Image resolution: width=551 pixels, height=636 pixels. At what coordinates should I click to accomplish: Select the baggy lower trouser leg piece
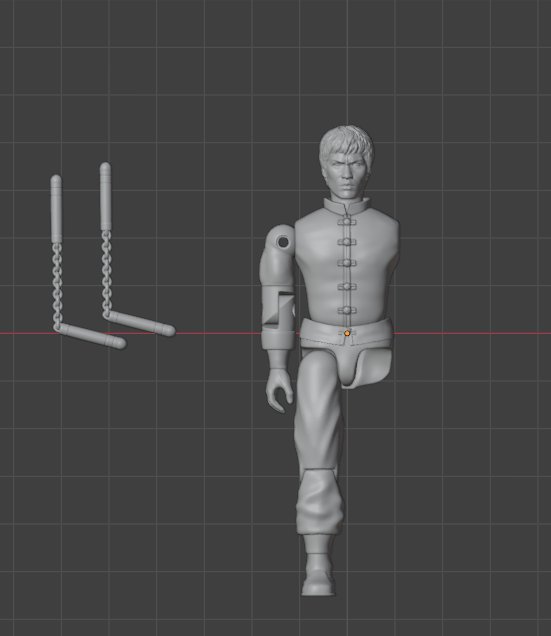click(x=320, y=502)
